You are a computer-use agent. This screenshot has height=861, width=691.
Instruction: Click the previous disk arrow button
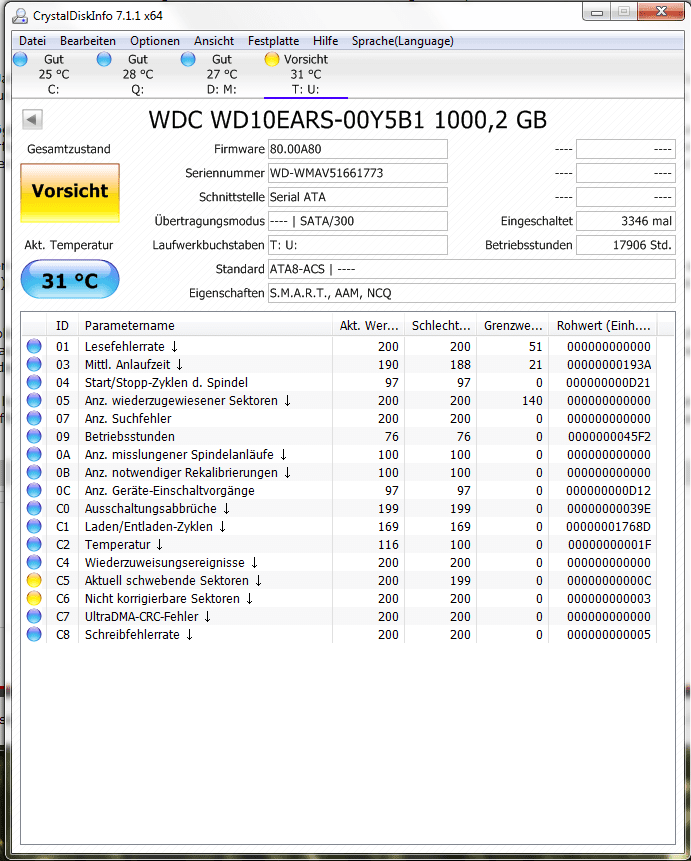[32, 119]
